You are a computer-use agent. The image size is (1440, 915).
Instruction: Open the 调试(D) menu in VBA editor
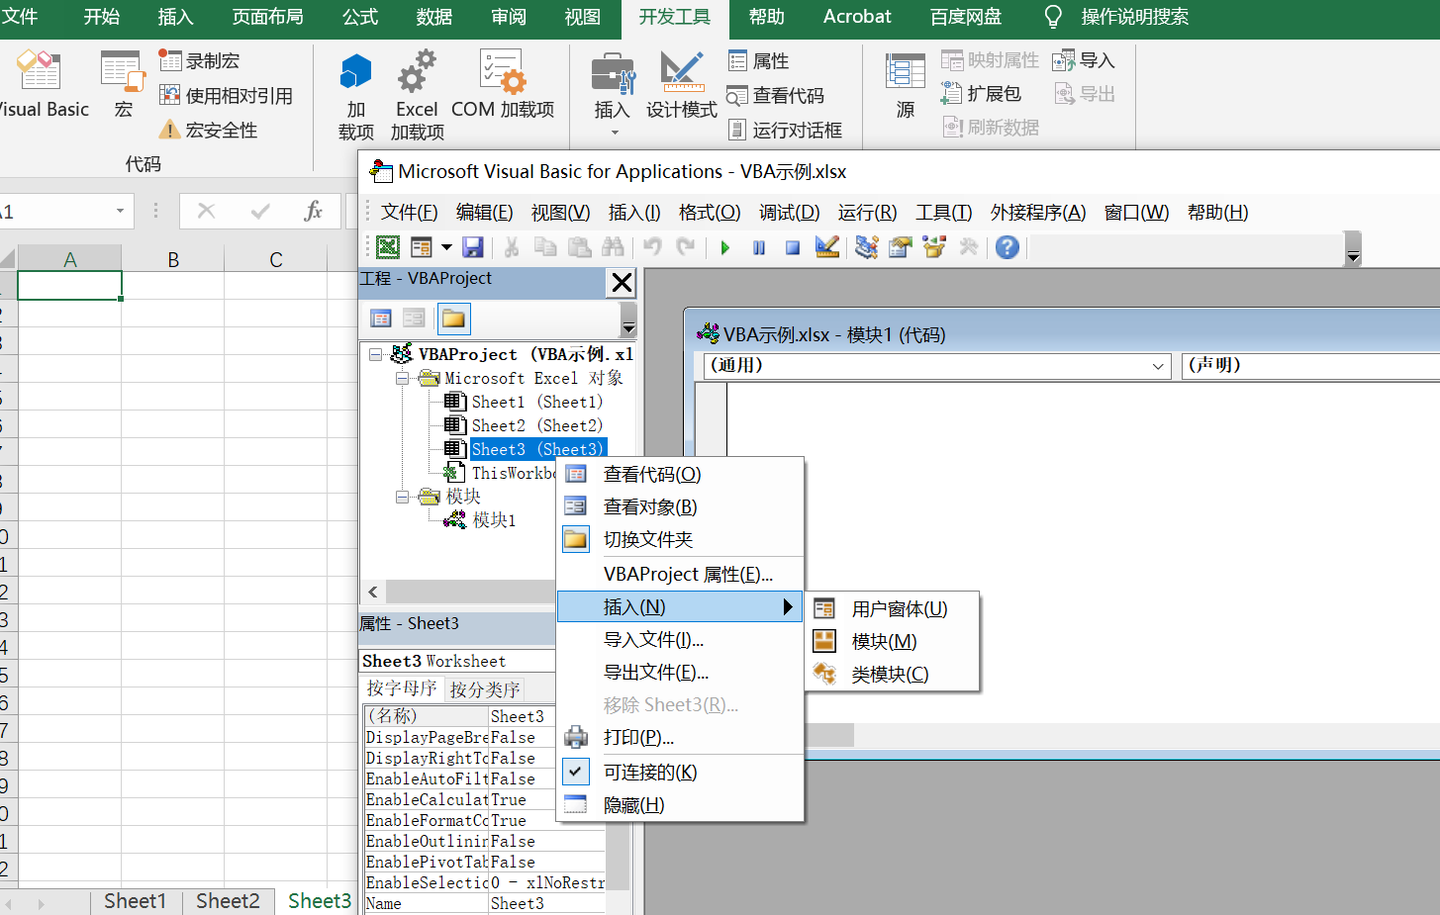pos(789,212)
